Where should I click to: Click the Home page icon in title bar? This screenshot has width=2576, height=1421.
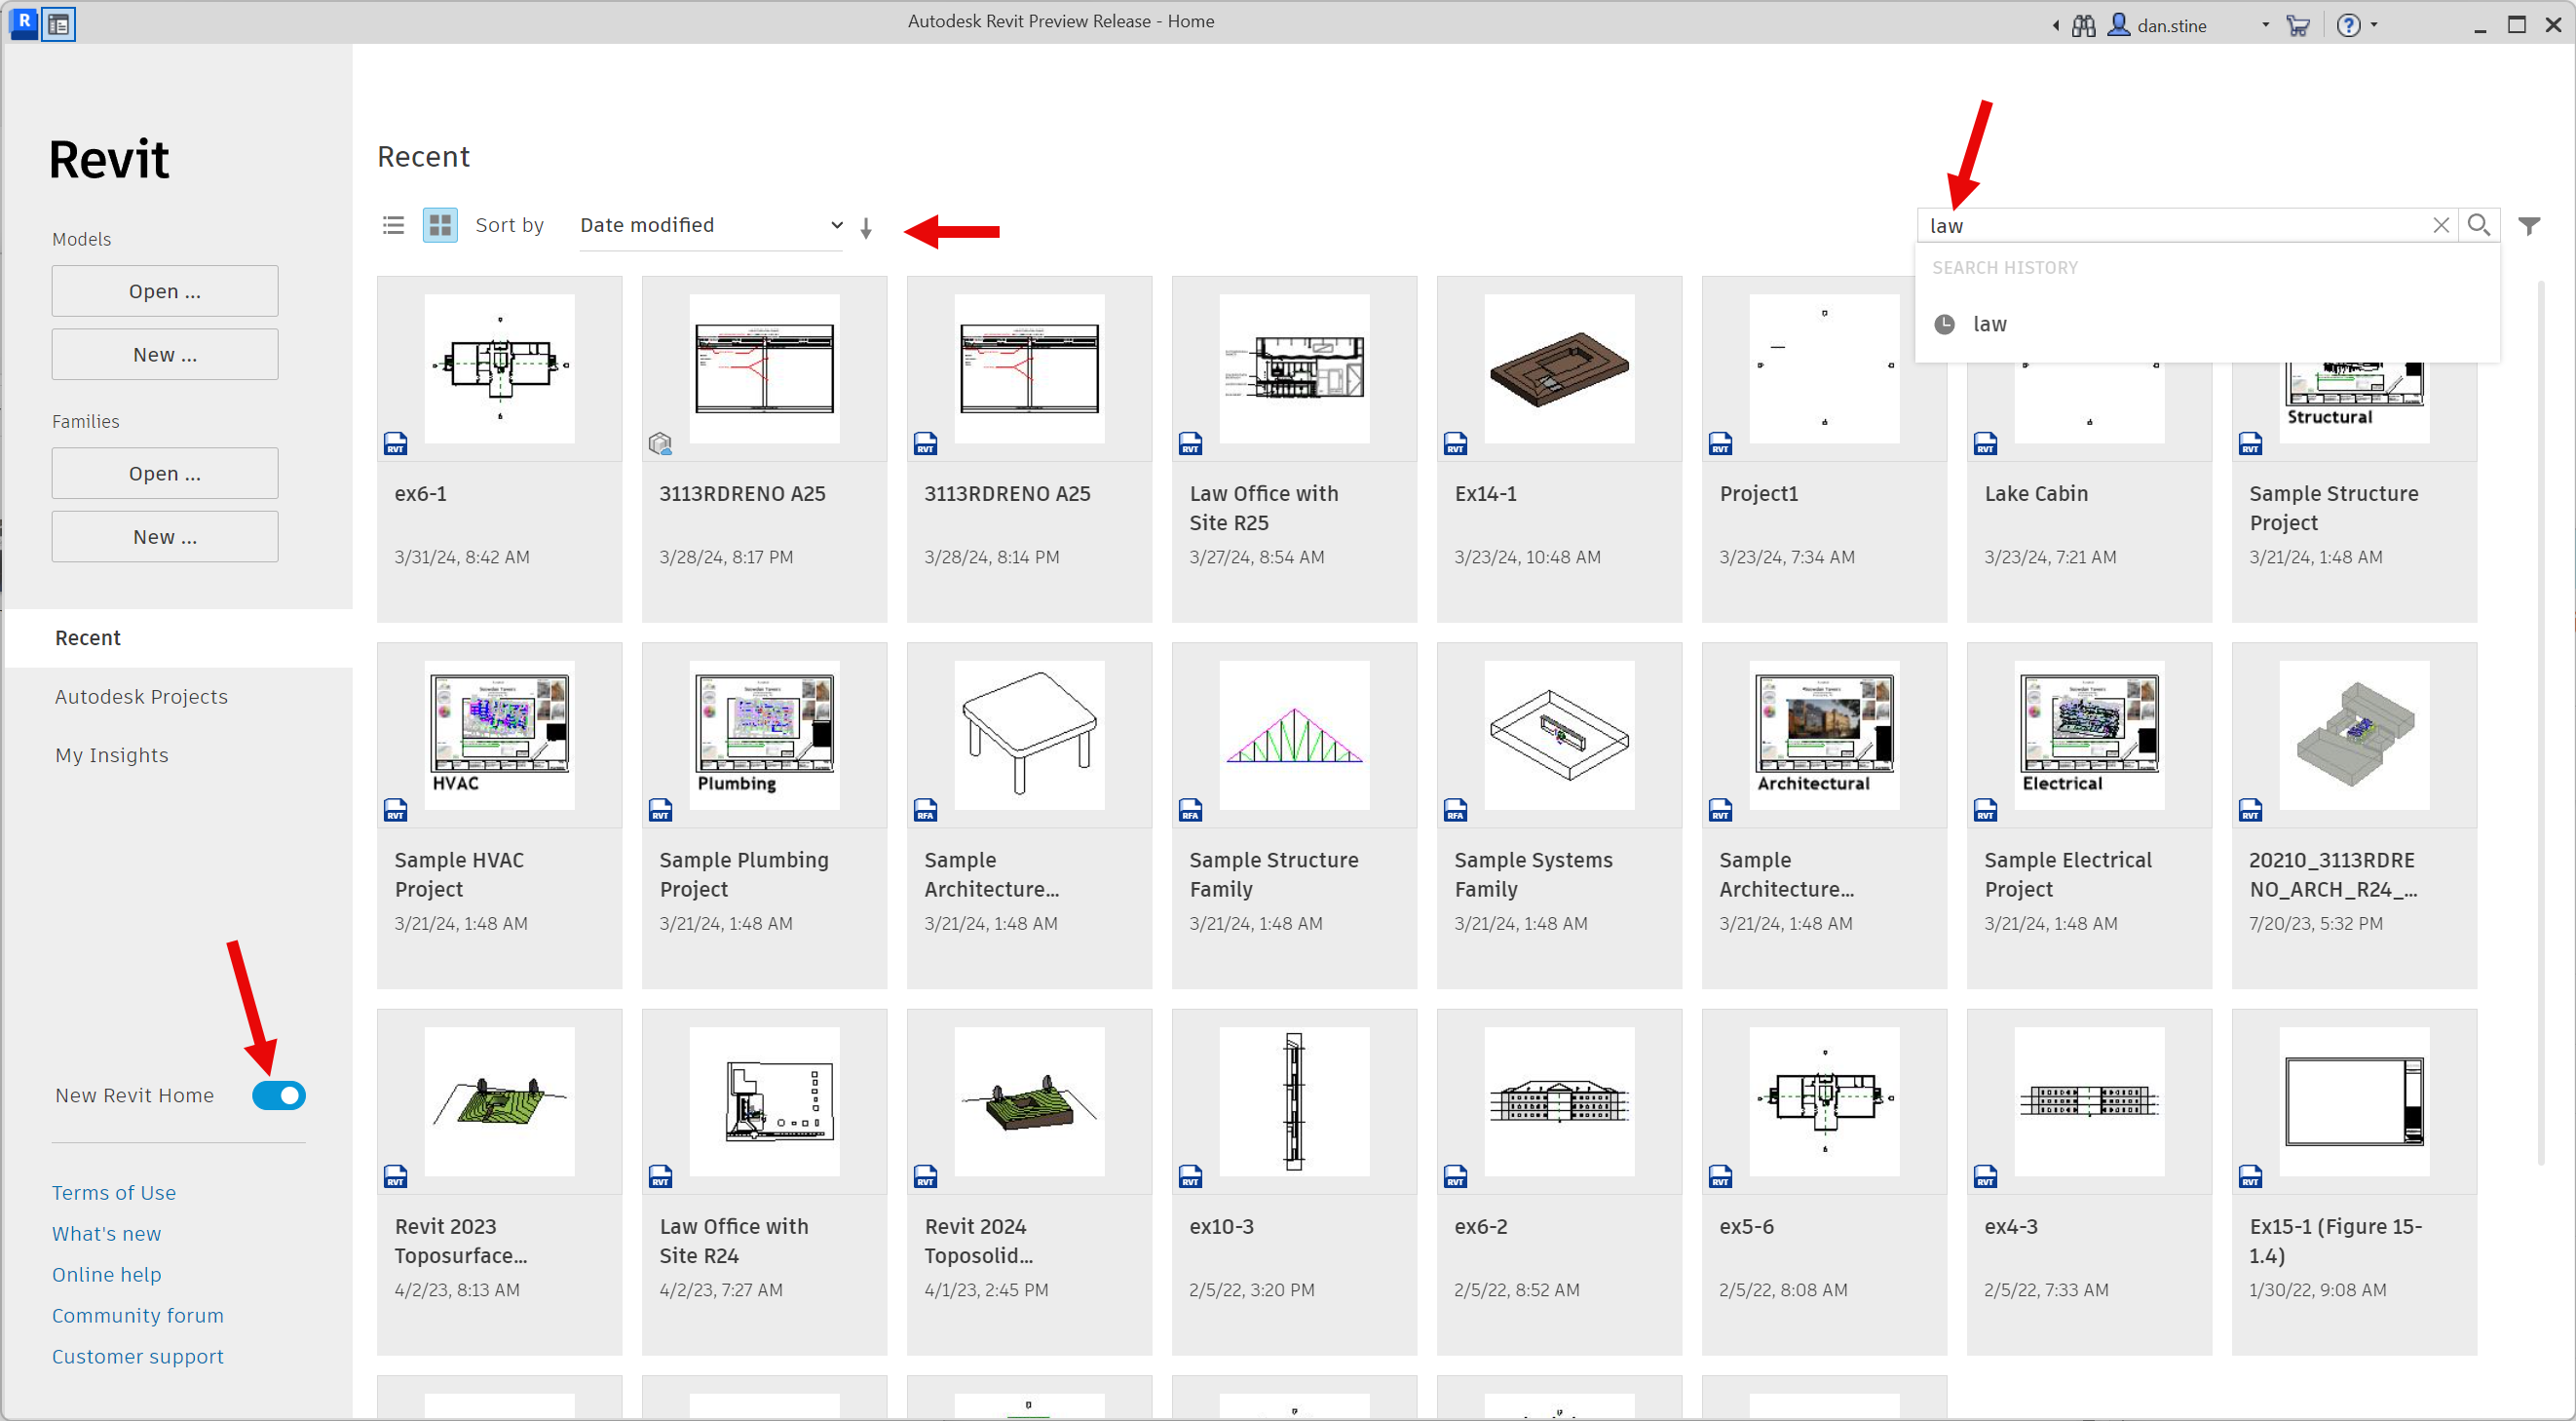pos(59,24)
